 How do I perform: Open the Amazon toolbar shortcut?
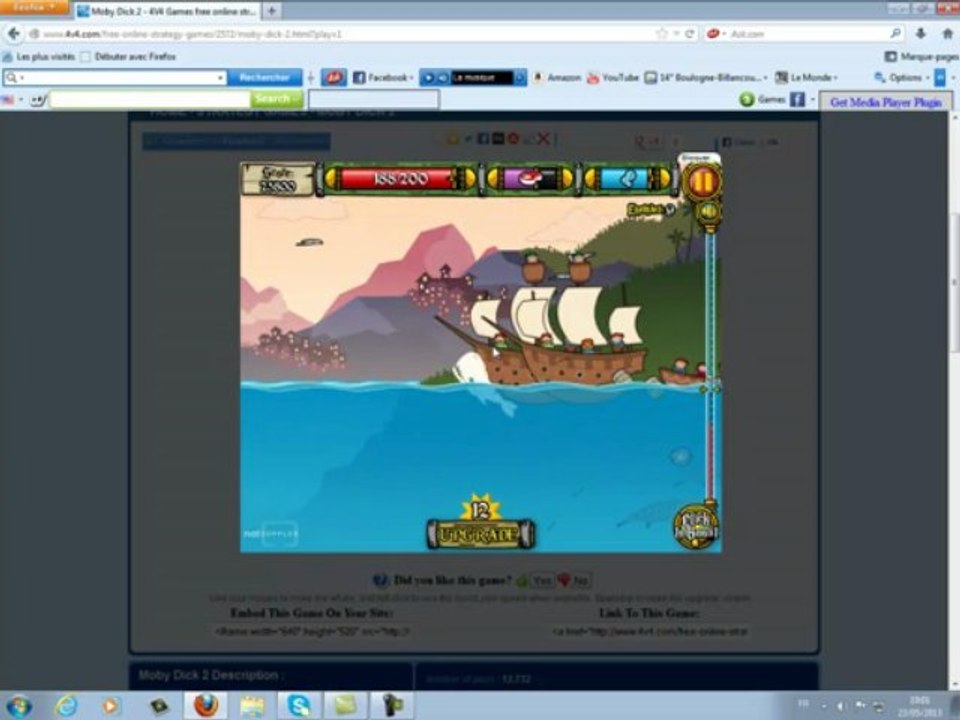(x=557, y=78)
